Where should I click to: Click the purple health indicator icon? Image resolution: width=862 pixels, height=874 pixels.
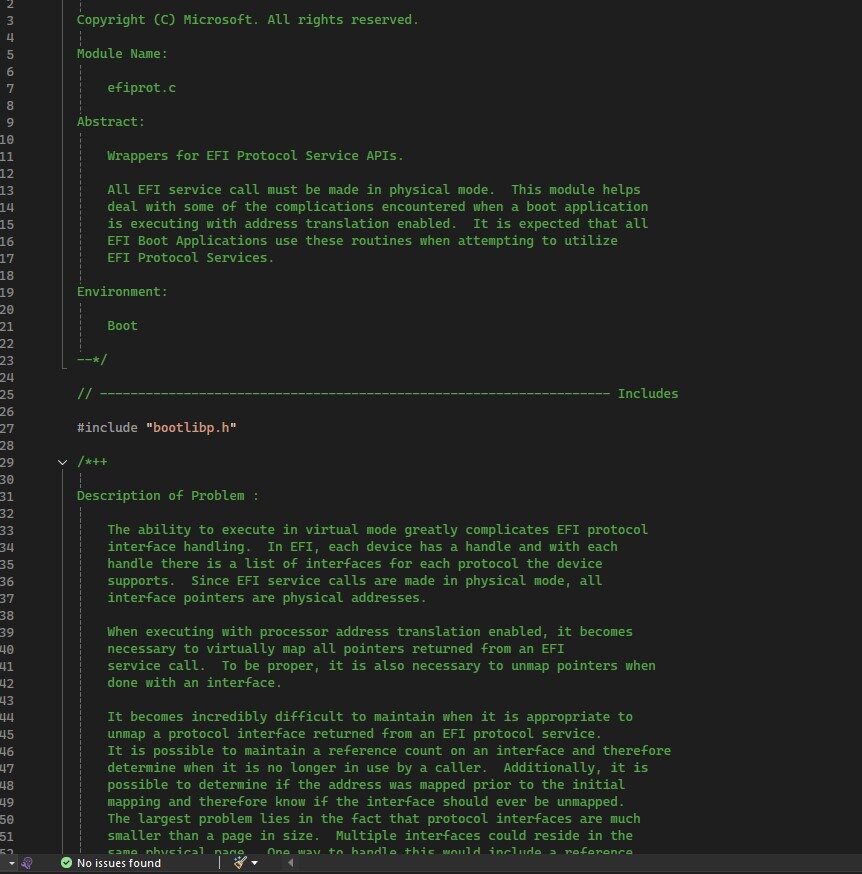coord(27,863)
